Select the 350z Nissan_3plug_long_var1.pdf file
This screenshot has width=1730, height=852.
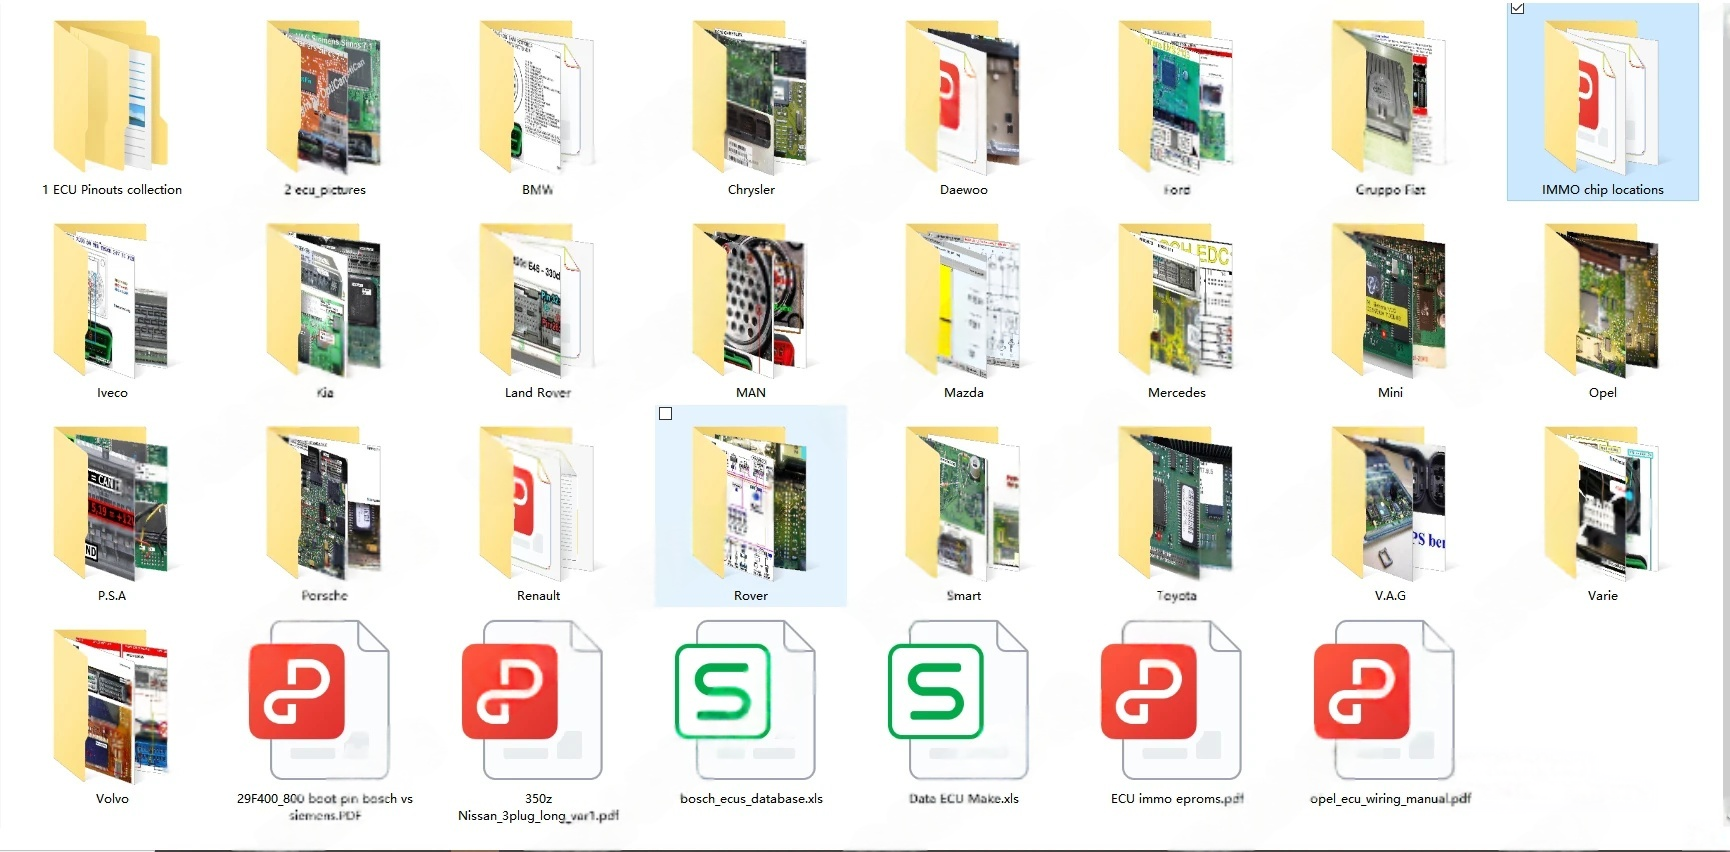[532, 700]
